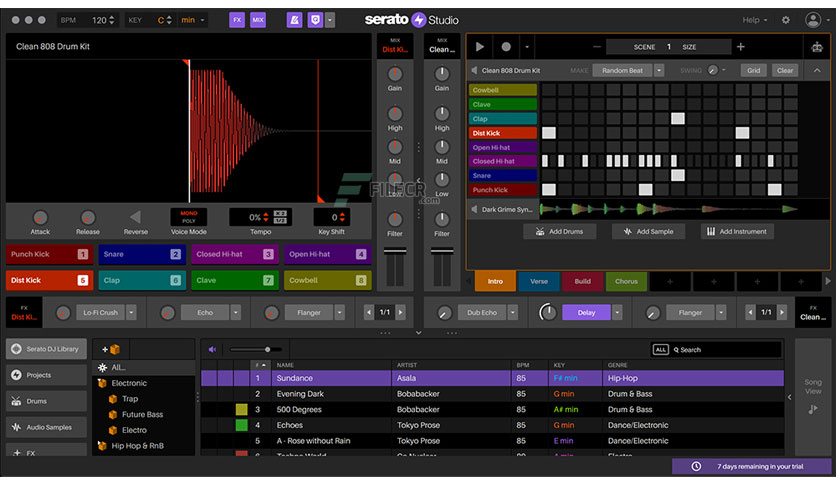This screenshot has width=836, height=484.
Task: Adjust the Attack knob
Action: [40, 217]
